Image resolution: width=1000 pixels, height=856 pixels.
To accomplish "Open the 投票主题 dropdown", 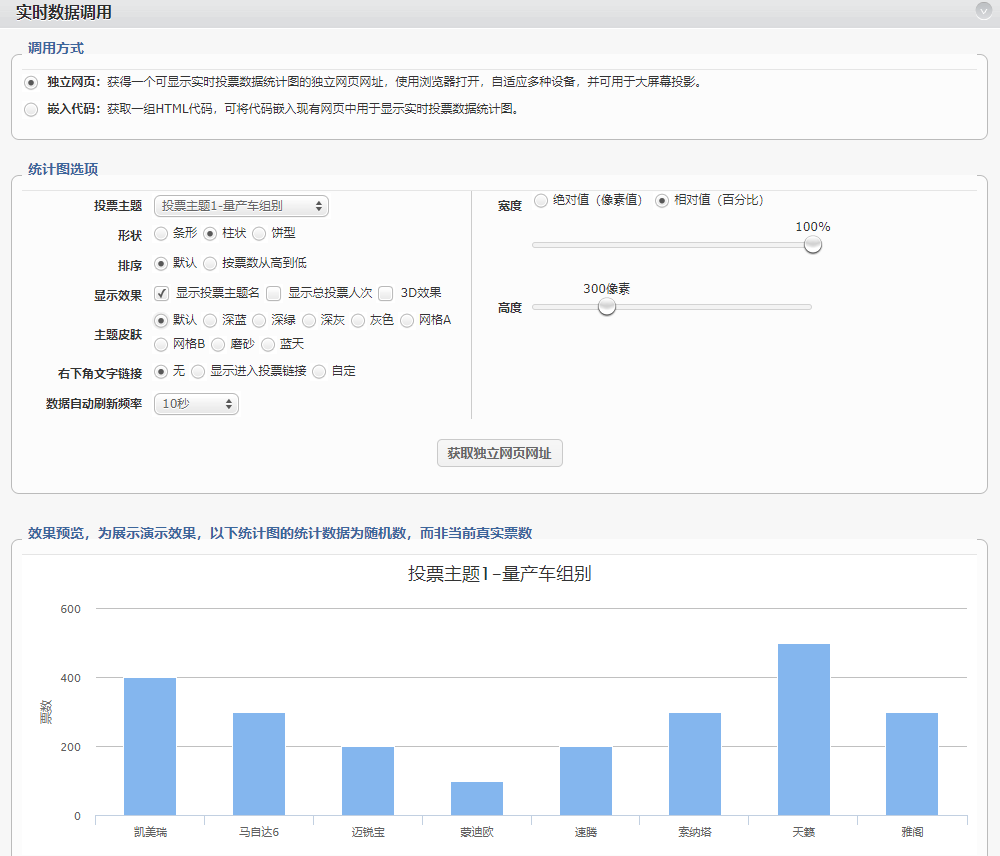I will 241,206.
